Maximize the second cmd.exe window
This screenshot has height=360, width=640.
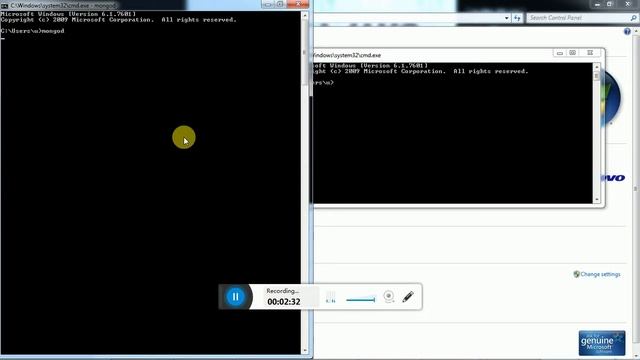coord(573,53)
